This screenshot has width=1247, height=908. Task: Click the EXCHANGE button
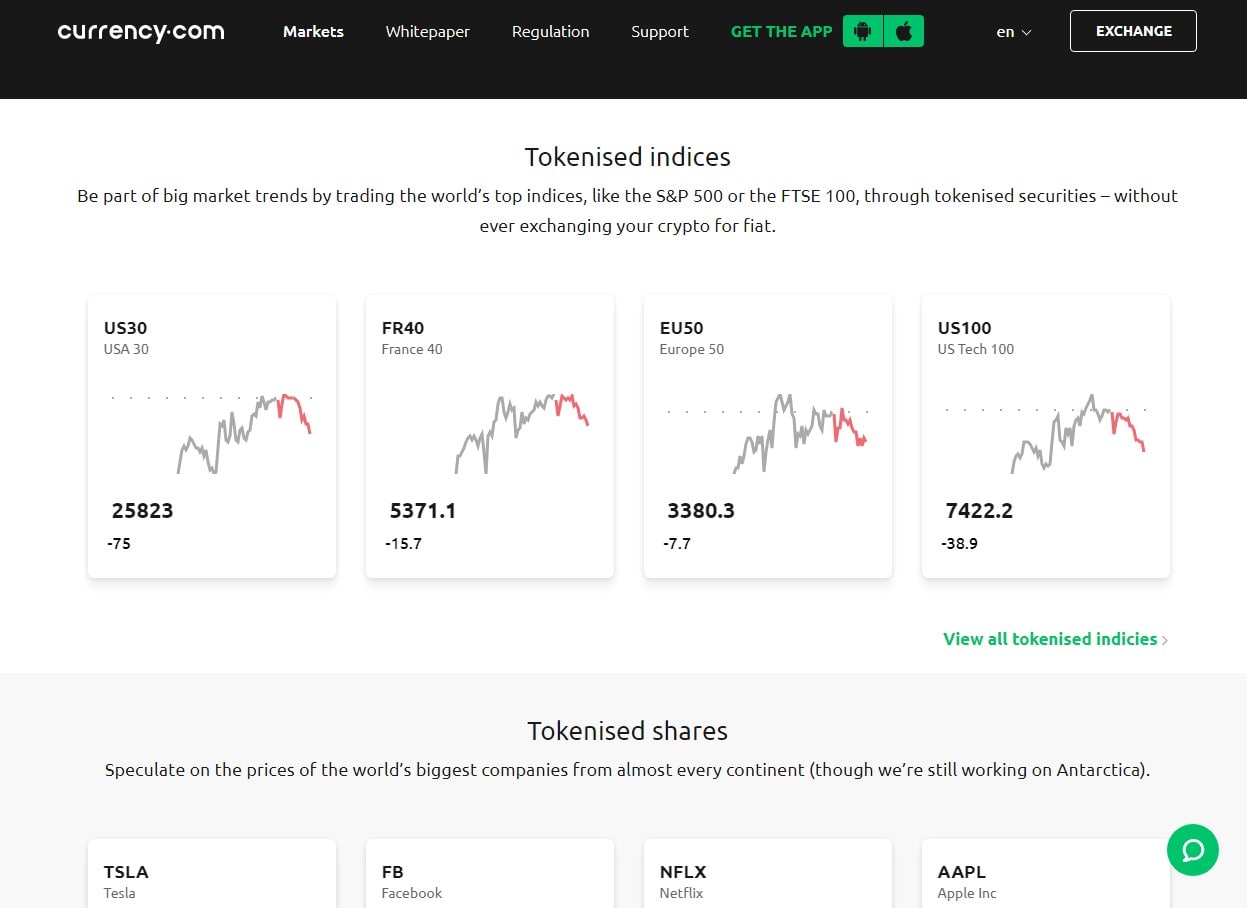pos(1132,31)
